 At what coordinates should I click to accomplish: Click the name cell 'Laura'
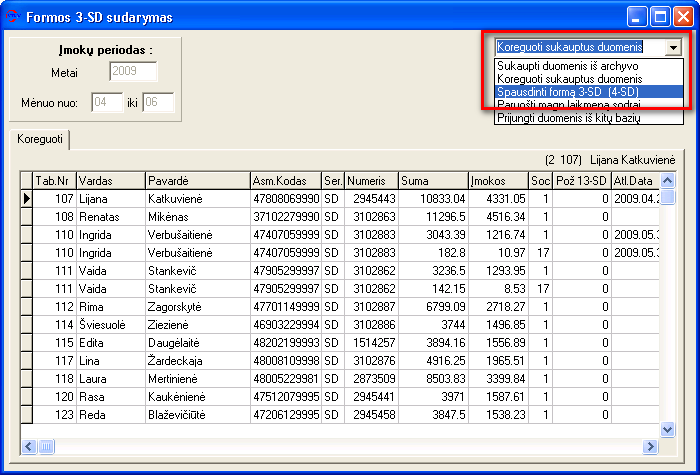coord(111,379)
